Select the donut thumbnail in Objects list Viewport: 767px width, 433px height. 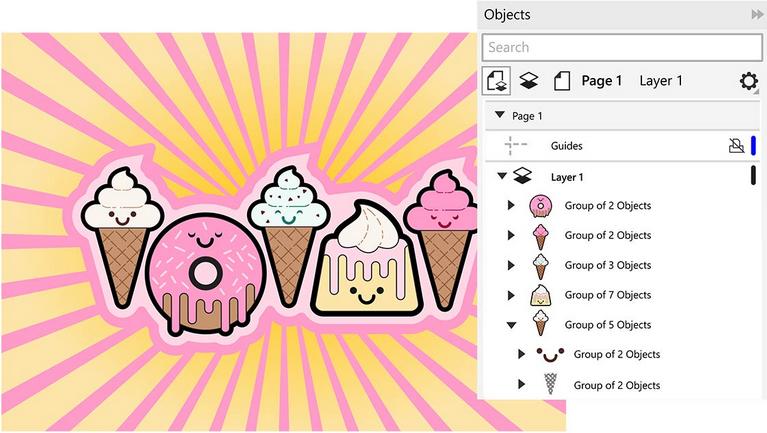tap(541, 206)
